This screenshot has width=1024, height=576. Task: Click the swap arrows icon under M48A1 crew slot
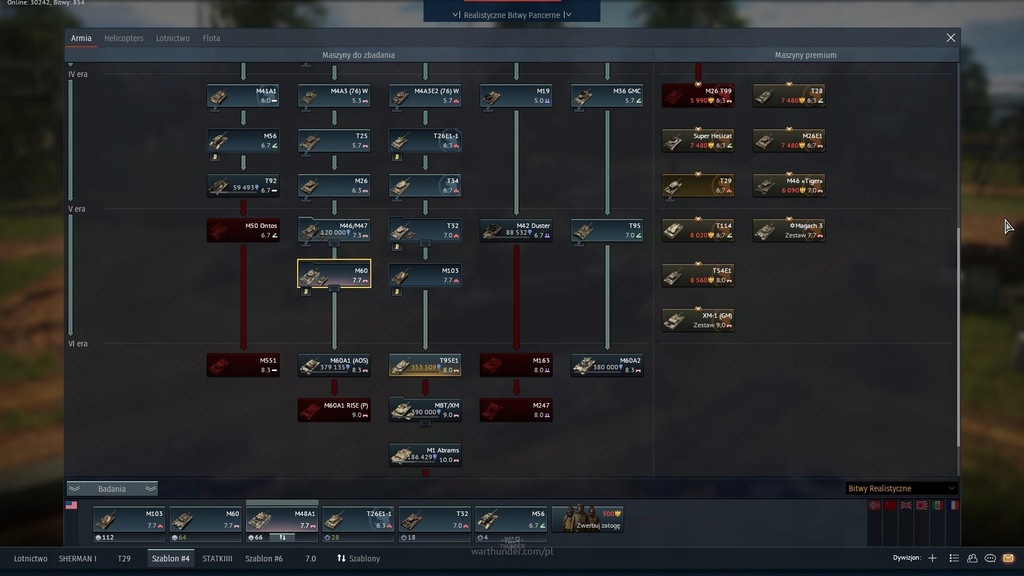[283, 537]
